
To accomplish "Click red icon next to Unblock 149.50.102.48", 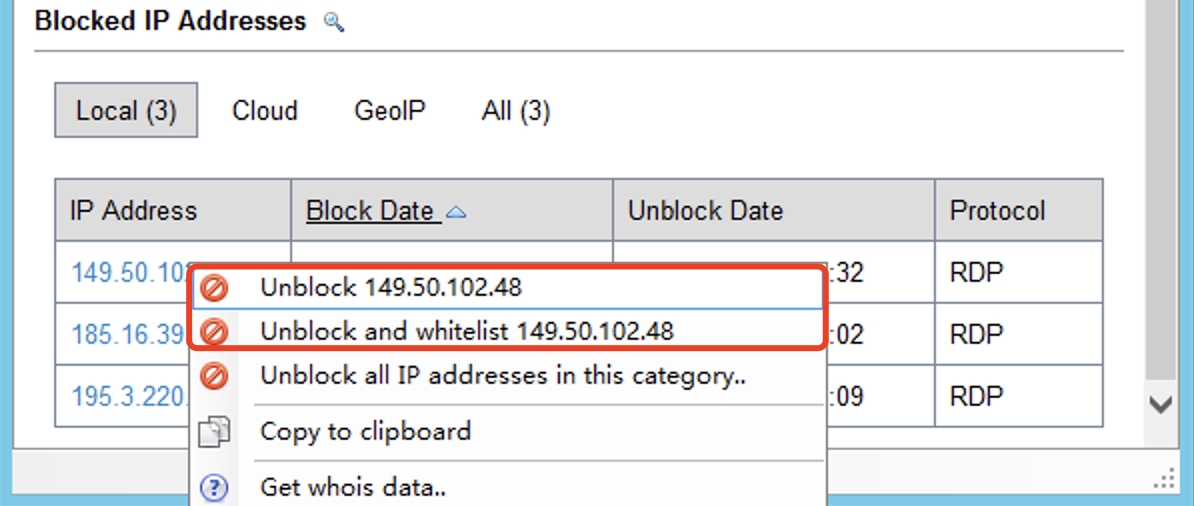I will pyautogui.click(x=214, y=288).
